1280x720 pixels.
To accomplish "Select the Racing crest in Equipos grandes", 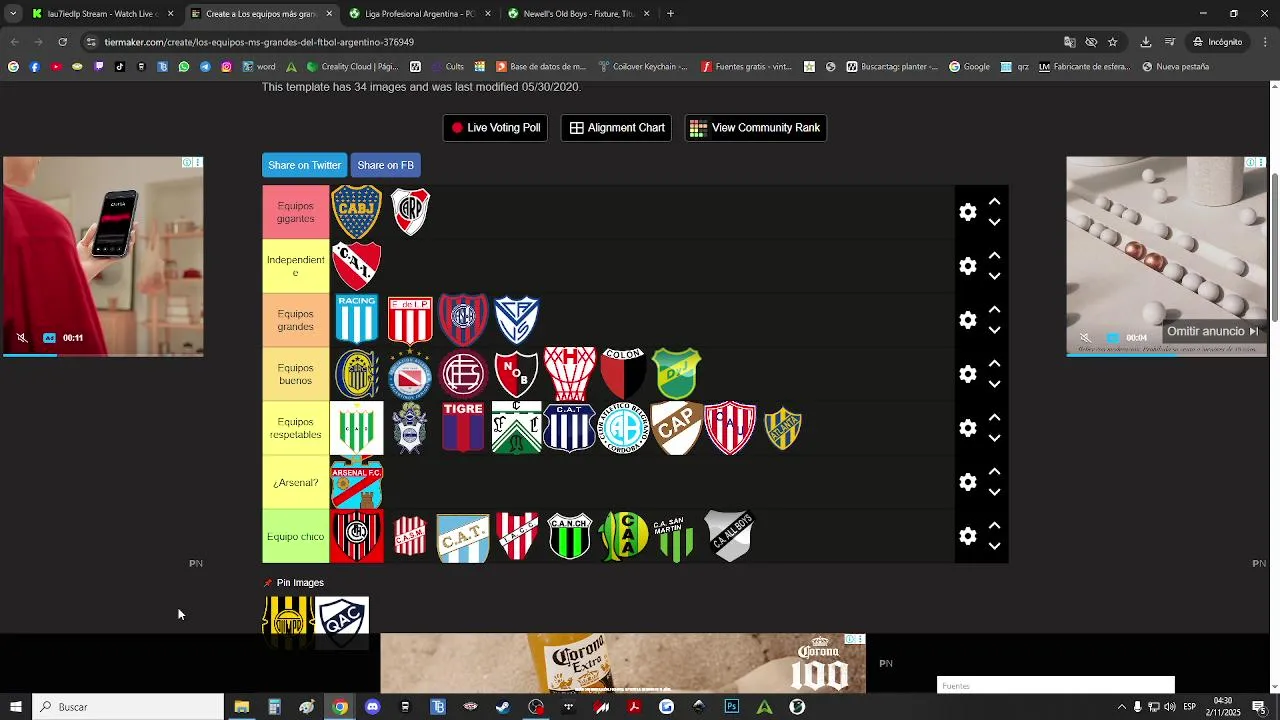I will [x=356, y=320].
